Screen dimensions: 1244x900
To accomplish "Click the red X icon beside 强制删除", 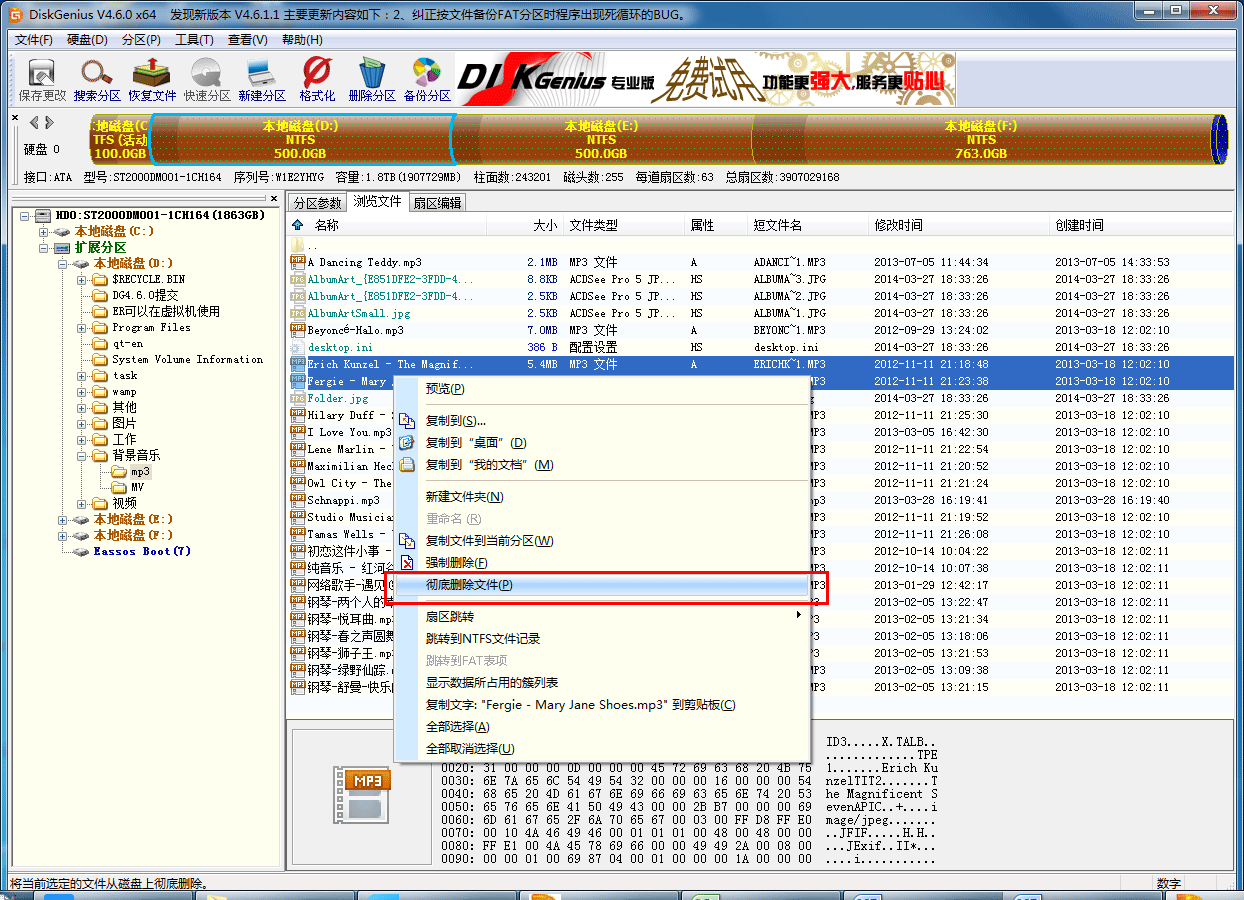I will point(407,563).
